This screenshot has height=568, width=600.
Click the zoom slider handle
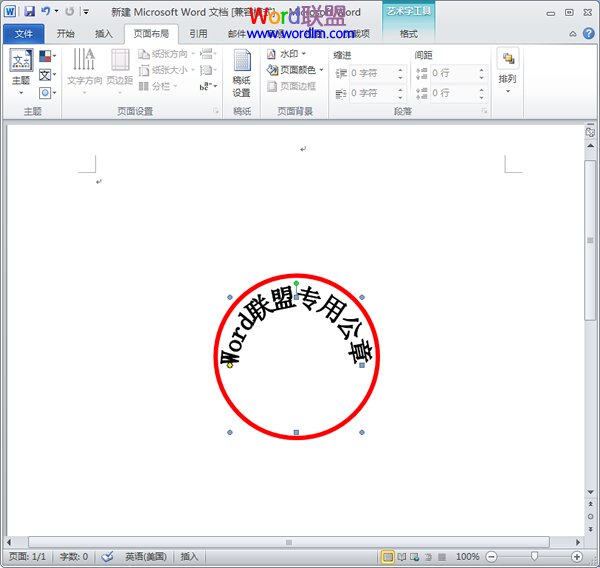(x=534, y=556)
